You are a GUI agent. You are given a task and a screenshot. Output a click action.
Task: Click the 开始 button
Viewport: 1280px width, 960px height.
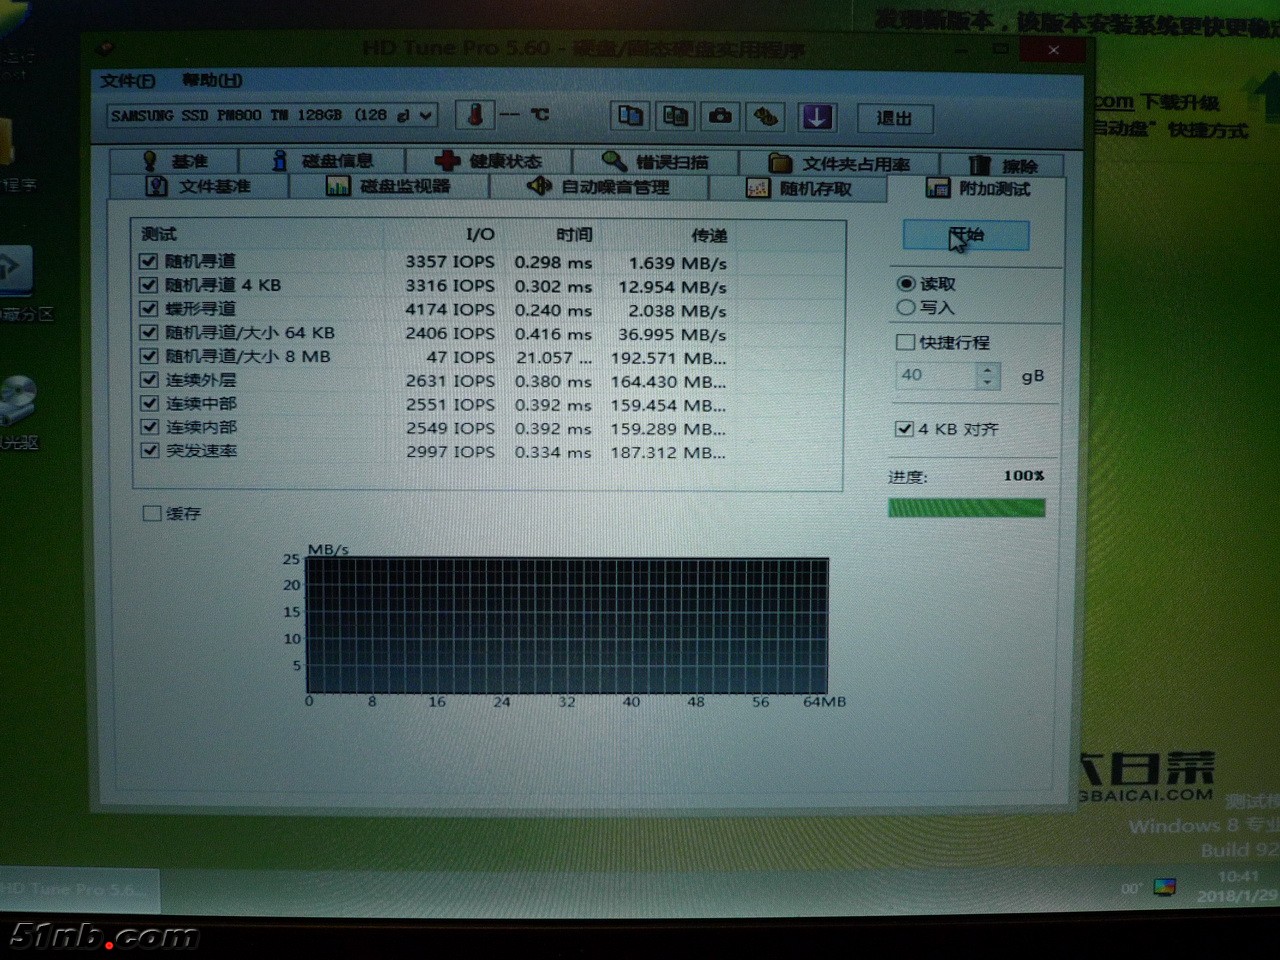click(965, 236)
